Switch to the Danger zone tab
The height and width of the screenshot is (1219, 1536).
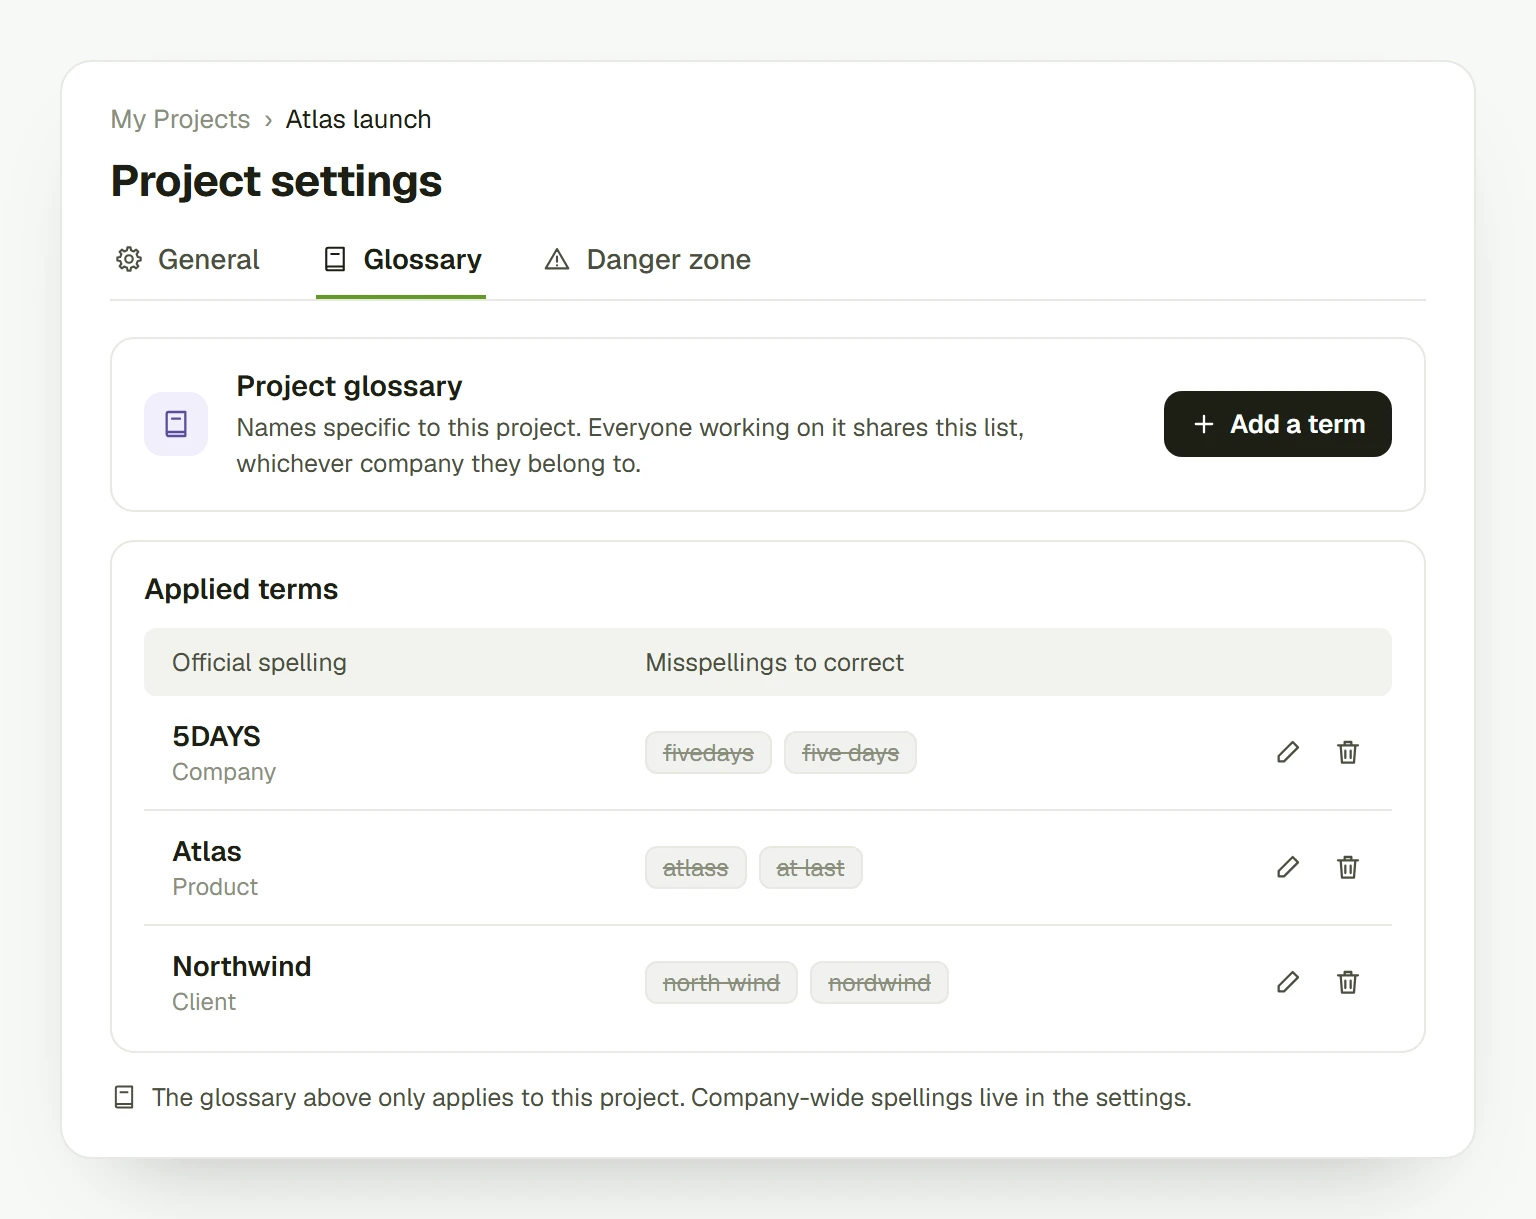647,260
